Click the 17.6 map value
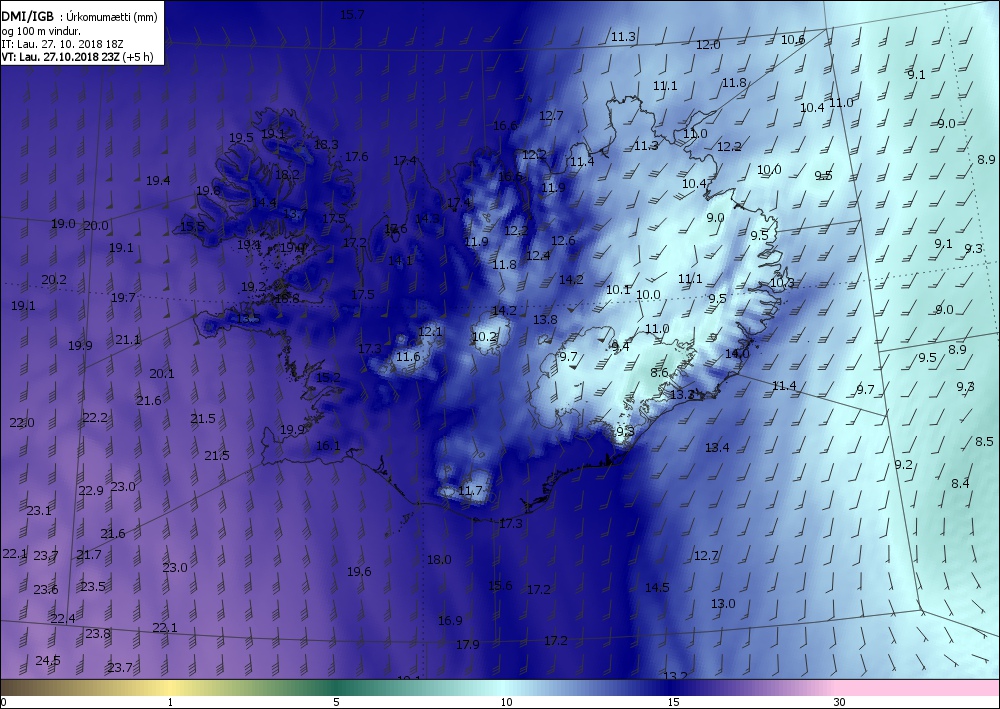 click(x=357, y=157)
